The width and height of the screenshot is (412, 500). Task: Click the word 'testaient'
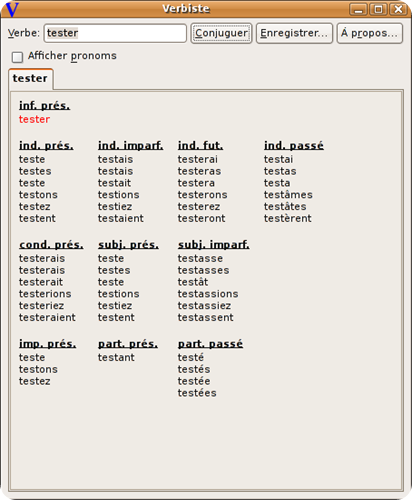click(121, 218)
